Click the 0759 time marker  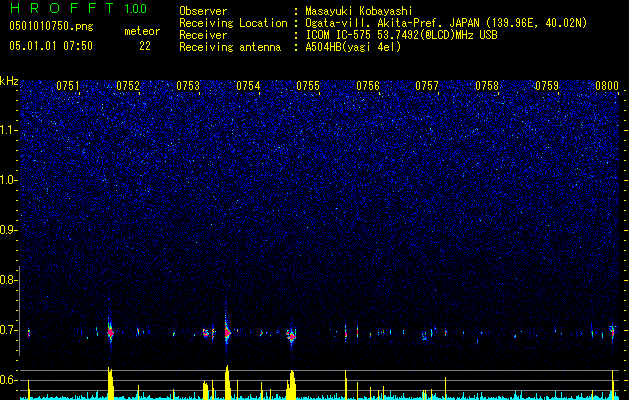[547, 85]
